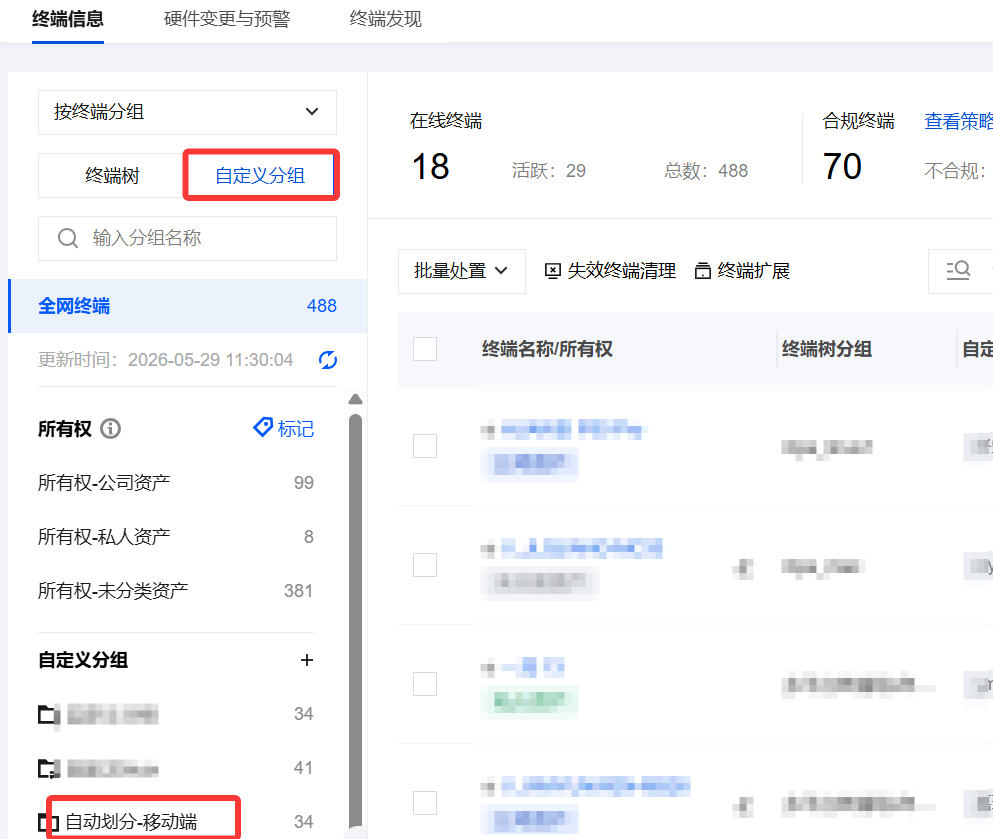Screen dimensions: 993x839
Task: Refresh the update time with reload icon
Action: click(x=327, y=360)
